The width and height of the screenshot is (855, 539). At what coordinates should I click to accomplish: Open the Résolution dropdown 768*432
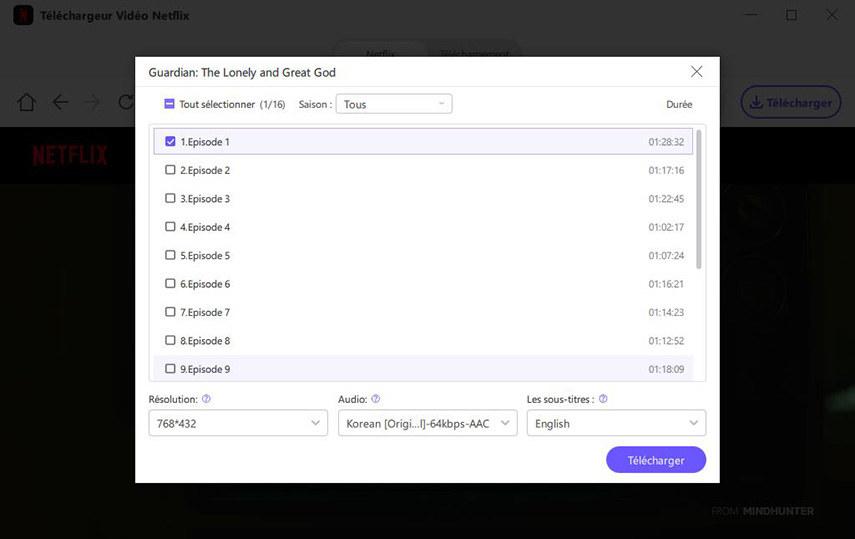pyautogui.click(x=238, y=423)
